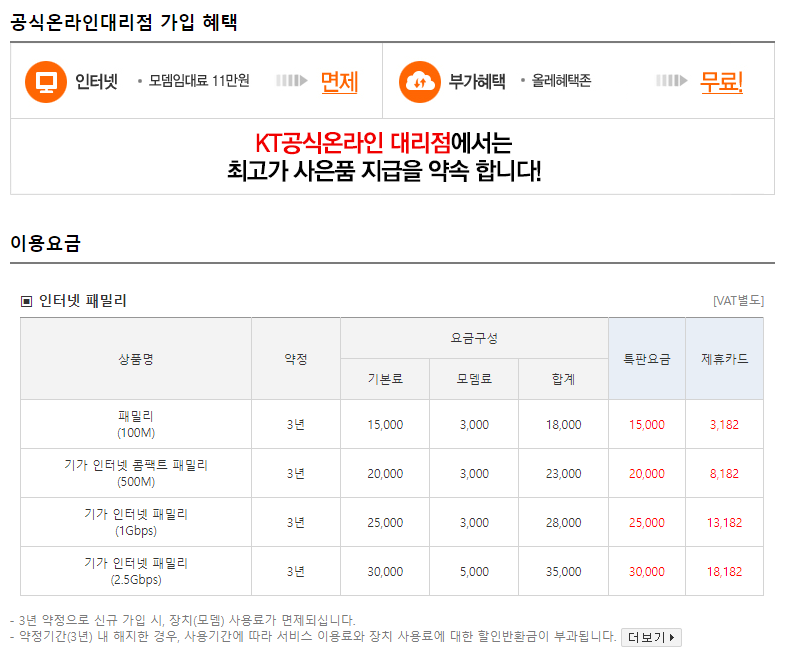786x669 pixels.
Task: Click 3년 in the 2.5Gbps row
Action: pos(296,572)
